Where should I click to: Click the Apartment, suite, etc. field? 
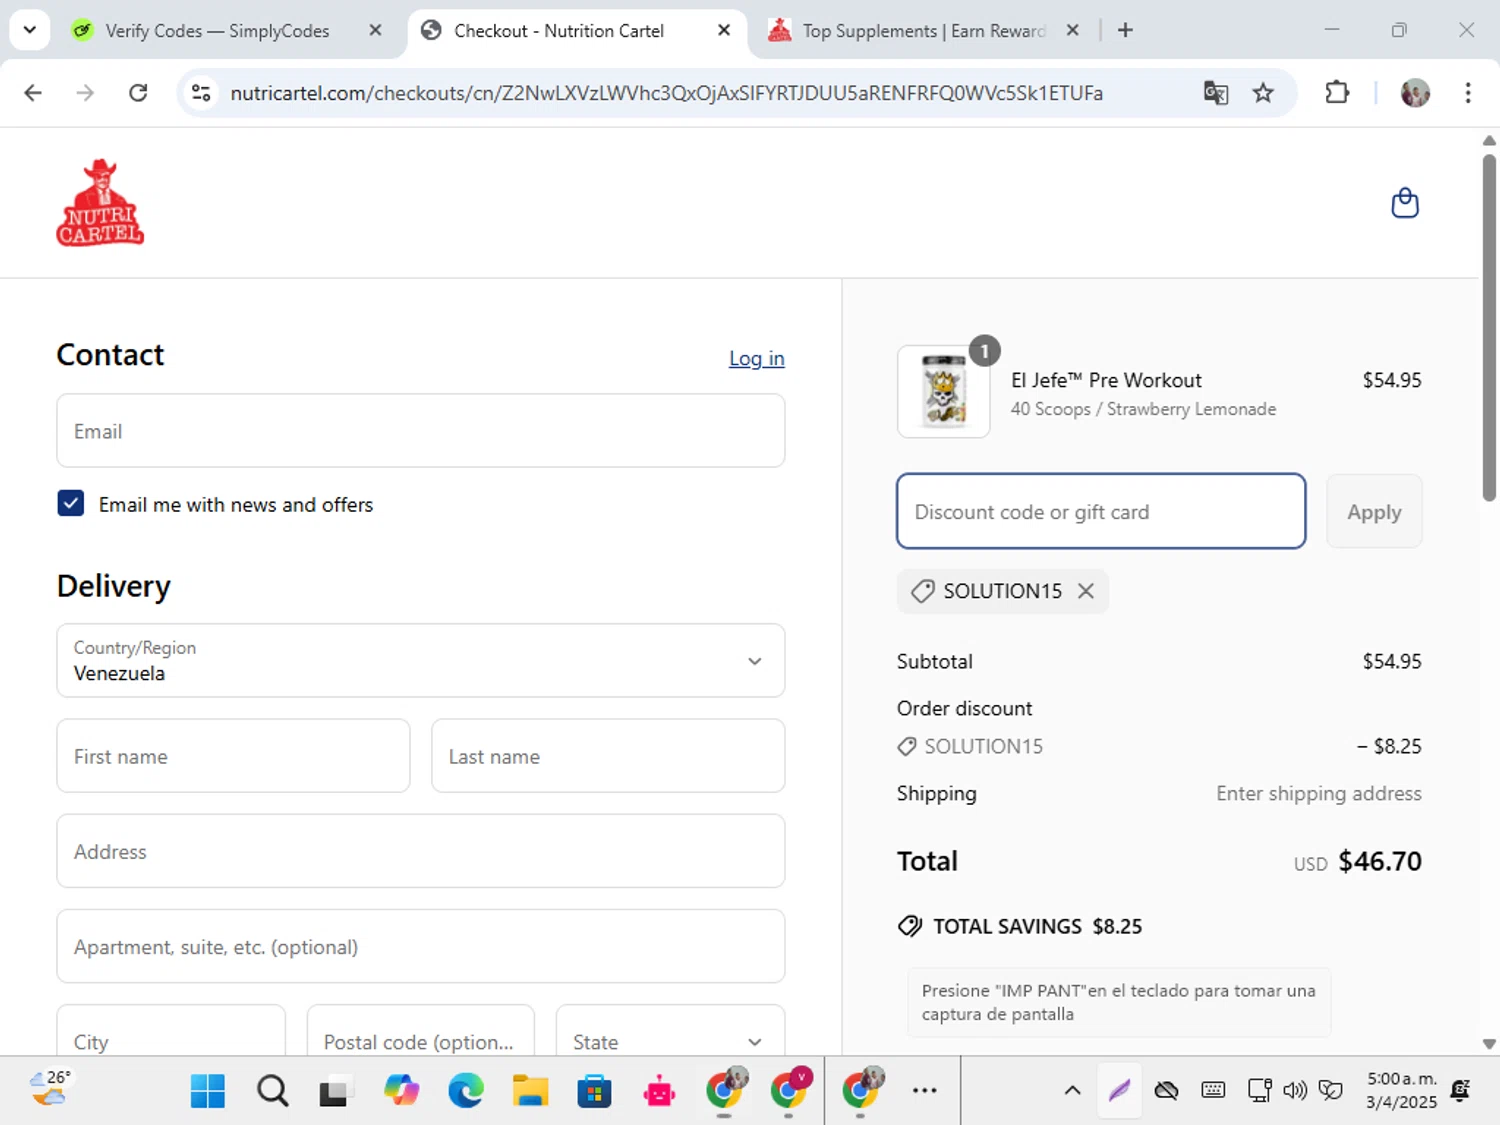coord(420,946)
